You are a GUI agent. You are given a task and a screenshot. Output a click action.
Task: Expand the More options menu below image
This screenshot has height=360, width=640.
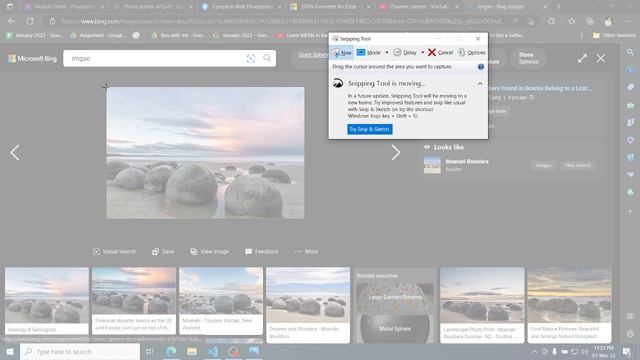306,251
